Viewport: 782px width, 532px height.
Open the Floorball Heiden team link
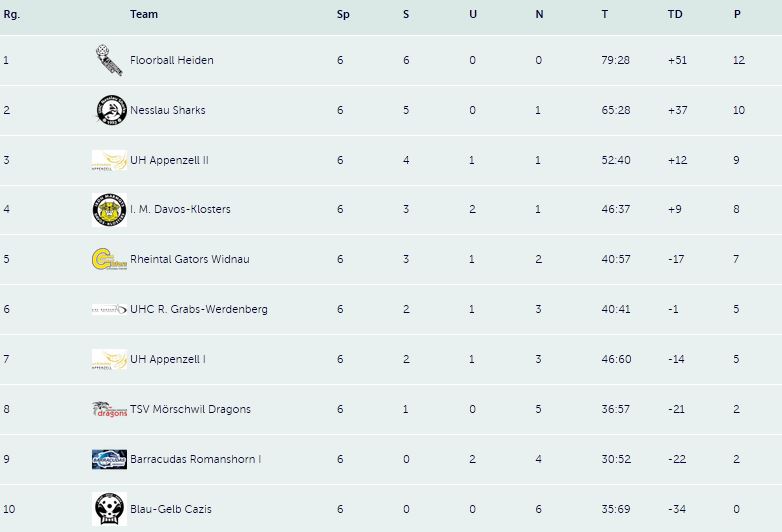pos(172,60)
